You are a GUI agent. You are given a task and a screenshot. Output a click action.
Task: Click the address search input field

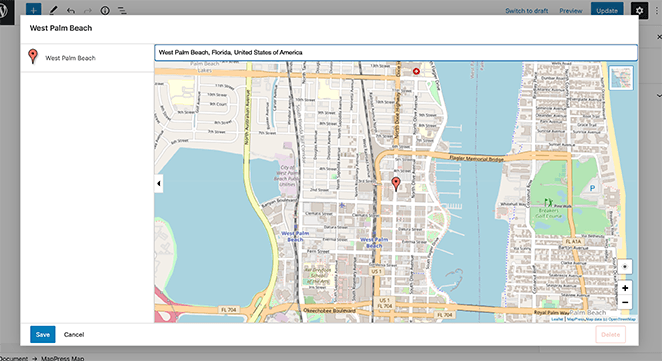(396, 52)
